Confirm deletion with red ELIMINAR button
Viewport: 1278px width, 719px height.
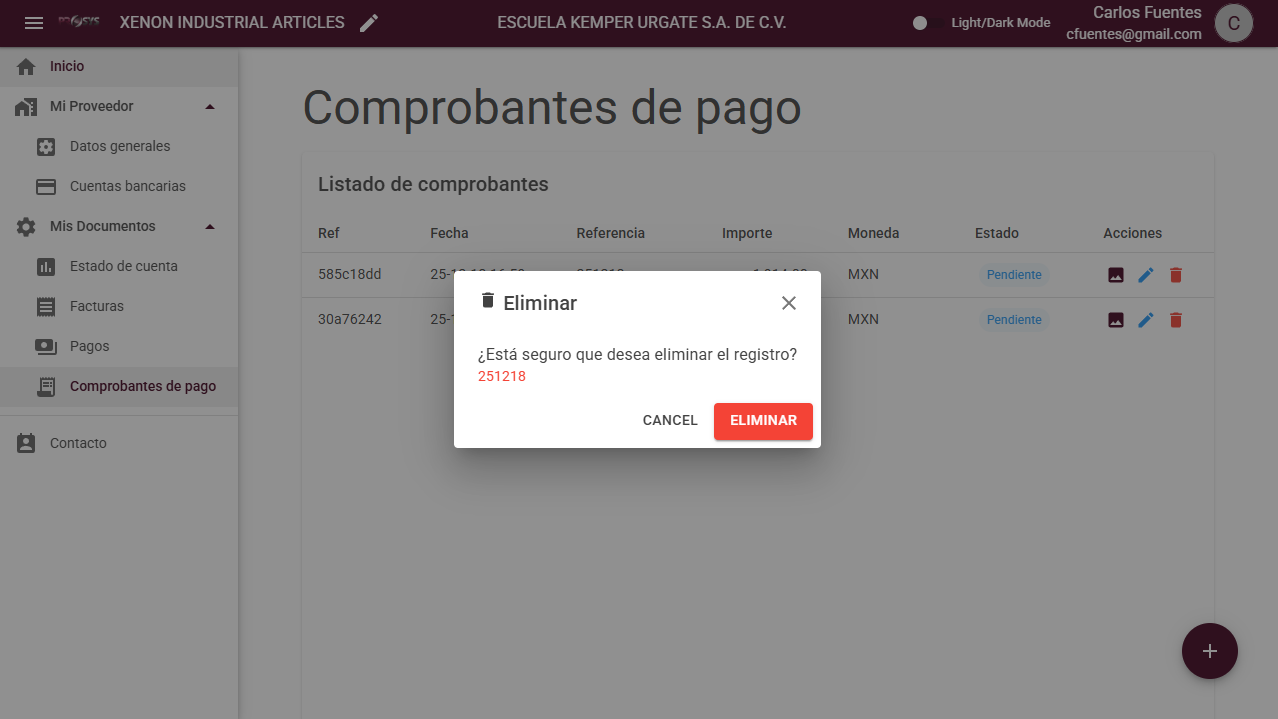point(763,421)
